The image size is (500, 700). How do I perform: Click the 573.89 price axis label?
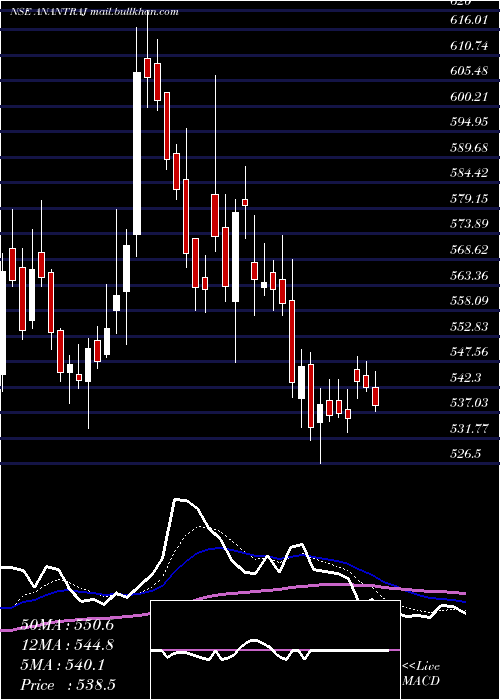point(470,224)
